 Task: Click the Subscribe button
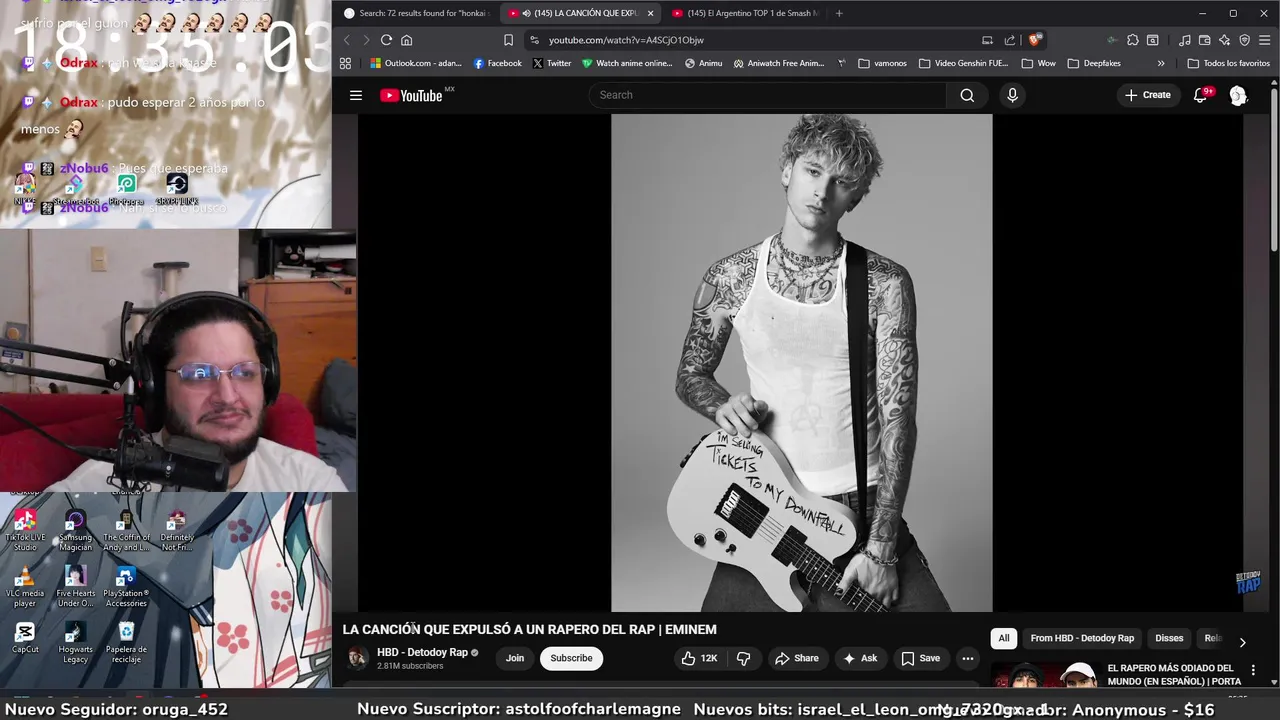pos(571,658)
